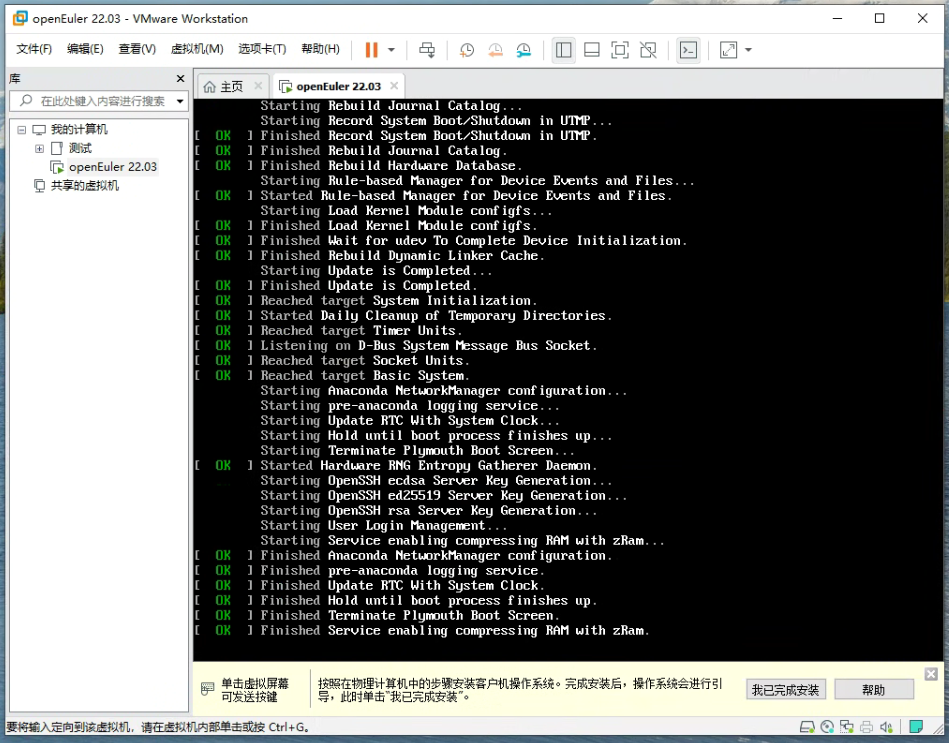The image size is (949, 743).
Task: Click the VM icon on openEuler tab
Action: tap(286, 87)
